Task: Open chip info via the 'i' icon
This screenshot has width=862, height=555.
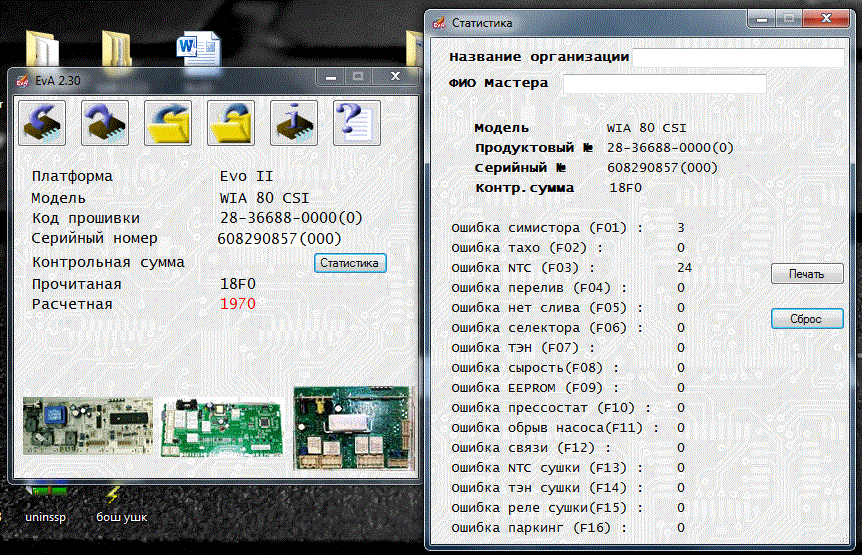Action: 294,123
